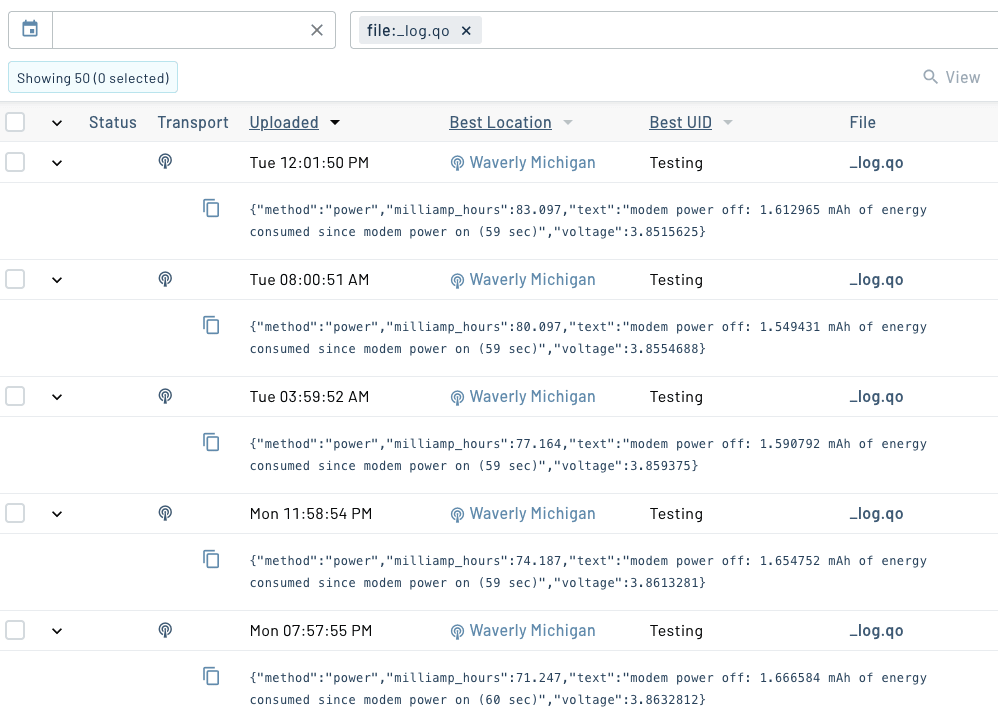Sort by Best UID column
This screenshot has height=723, width=998.
click(680, 122)
